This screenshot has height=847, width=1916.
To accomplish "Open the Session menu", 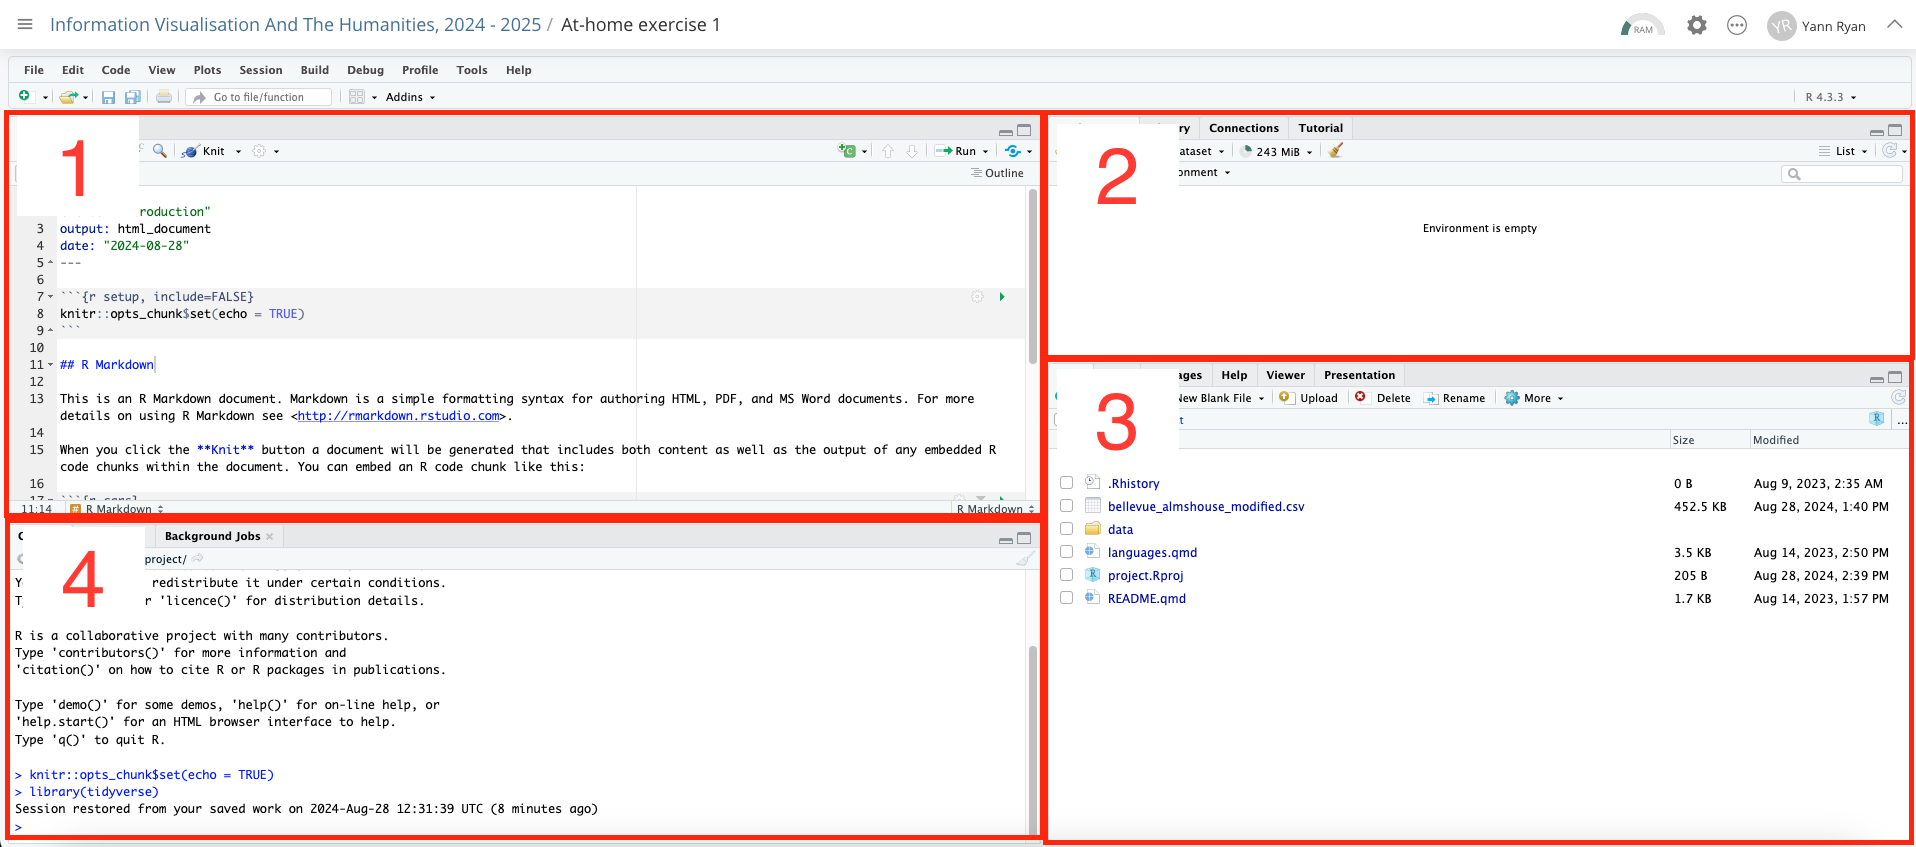I will (260, 70).
